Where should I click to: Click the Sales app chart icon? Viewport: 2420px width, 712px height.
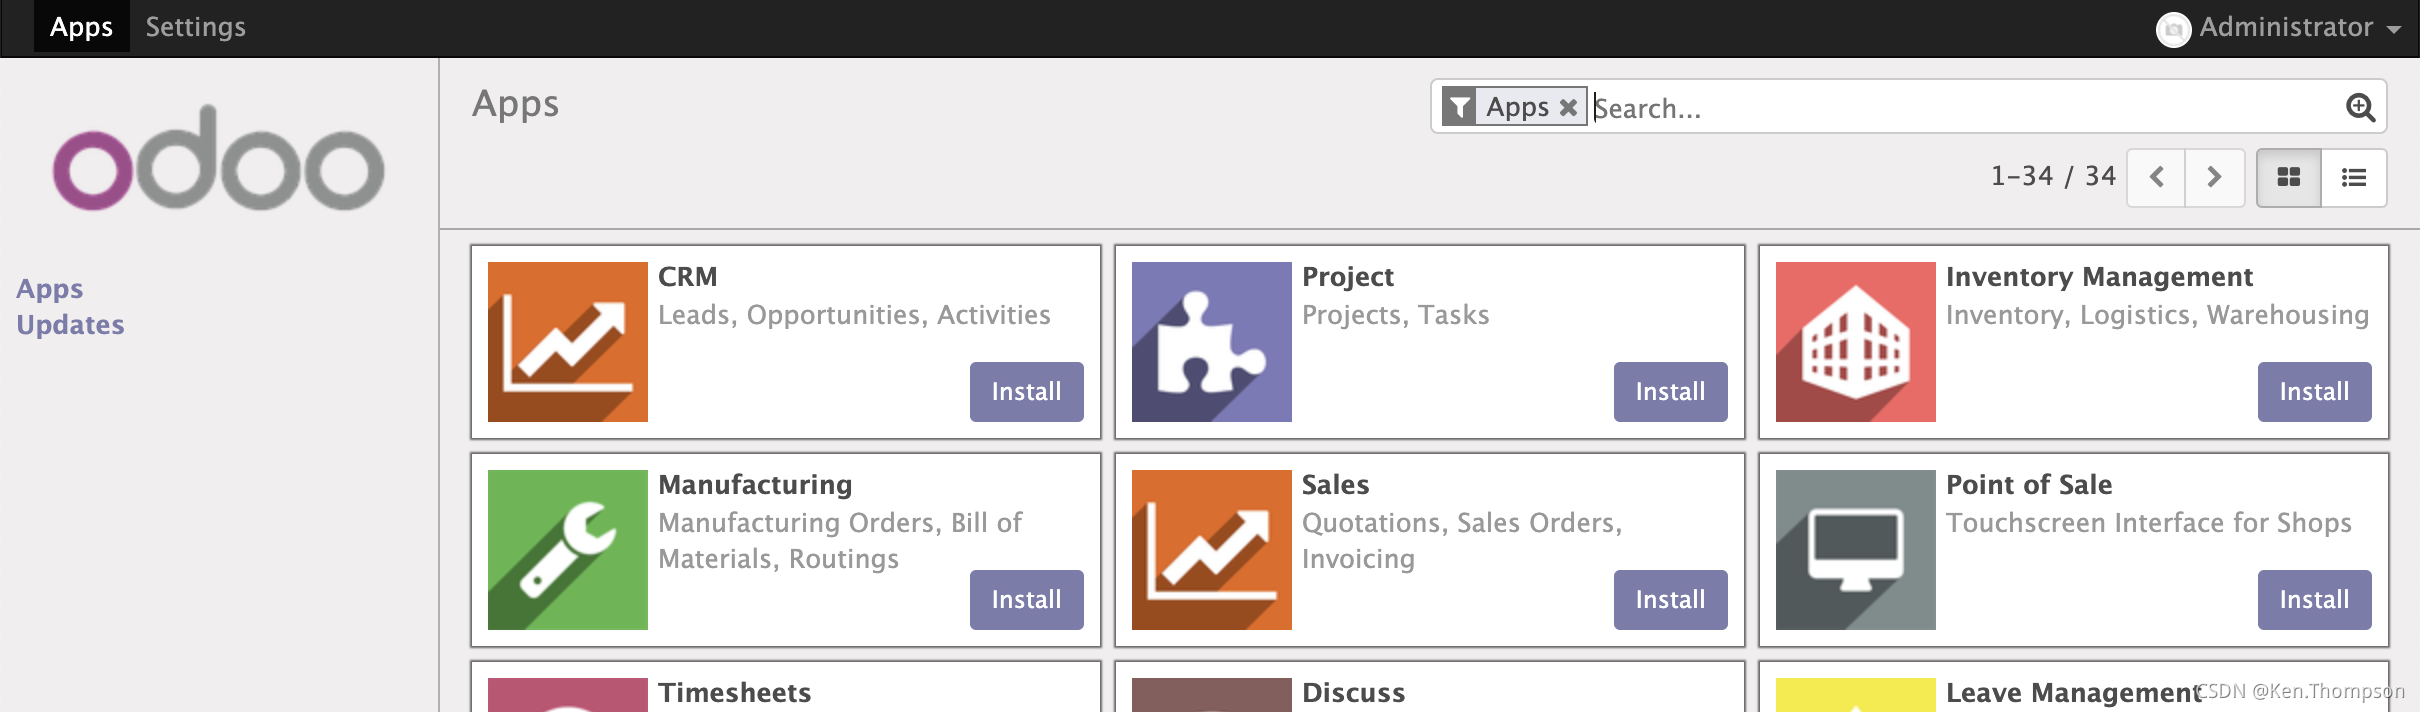click(x=1211, y=549)
